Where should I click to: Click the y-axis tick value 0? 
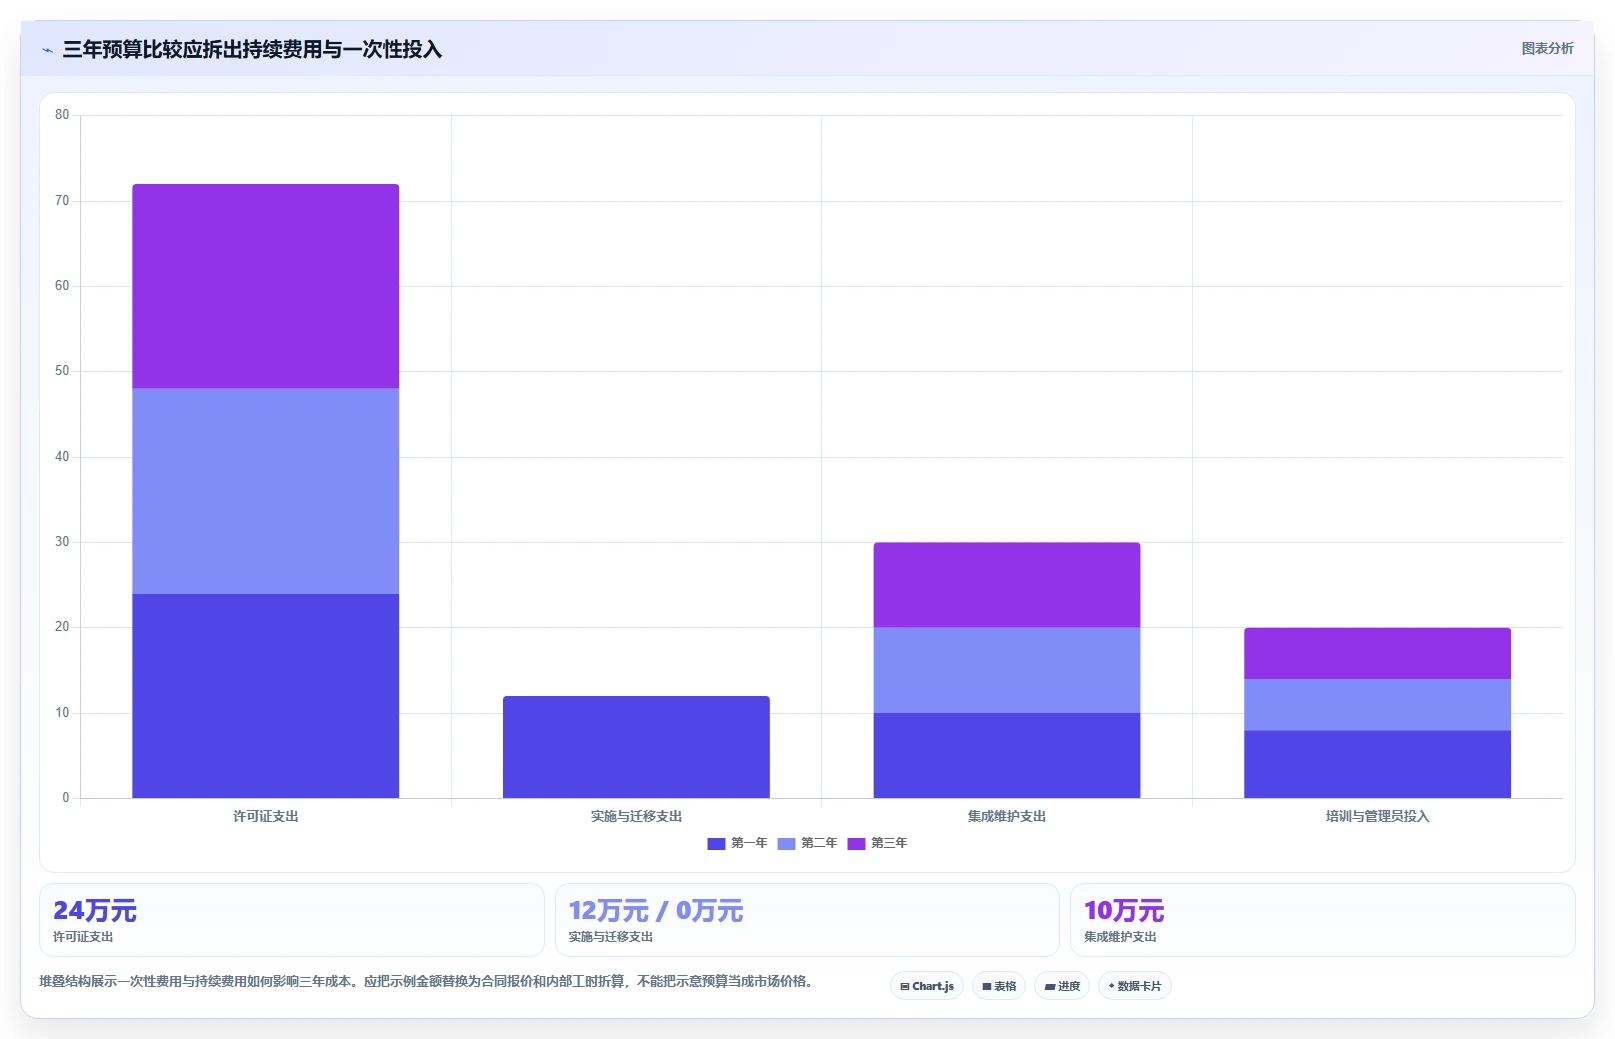(66, 798)
